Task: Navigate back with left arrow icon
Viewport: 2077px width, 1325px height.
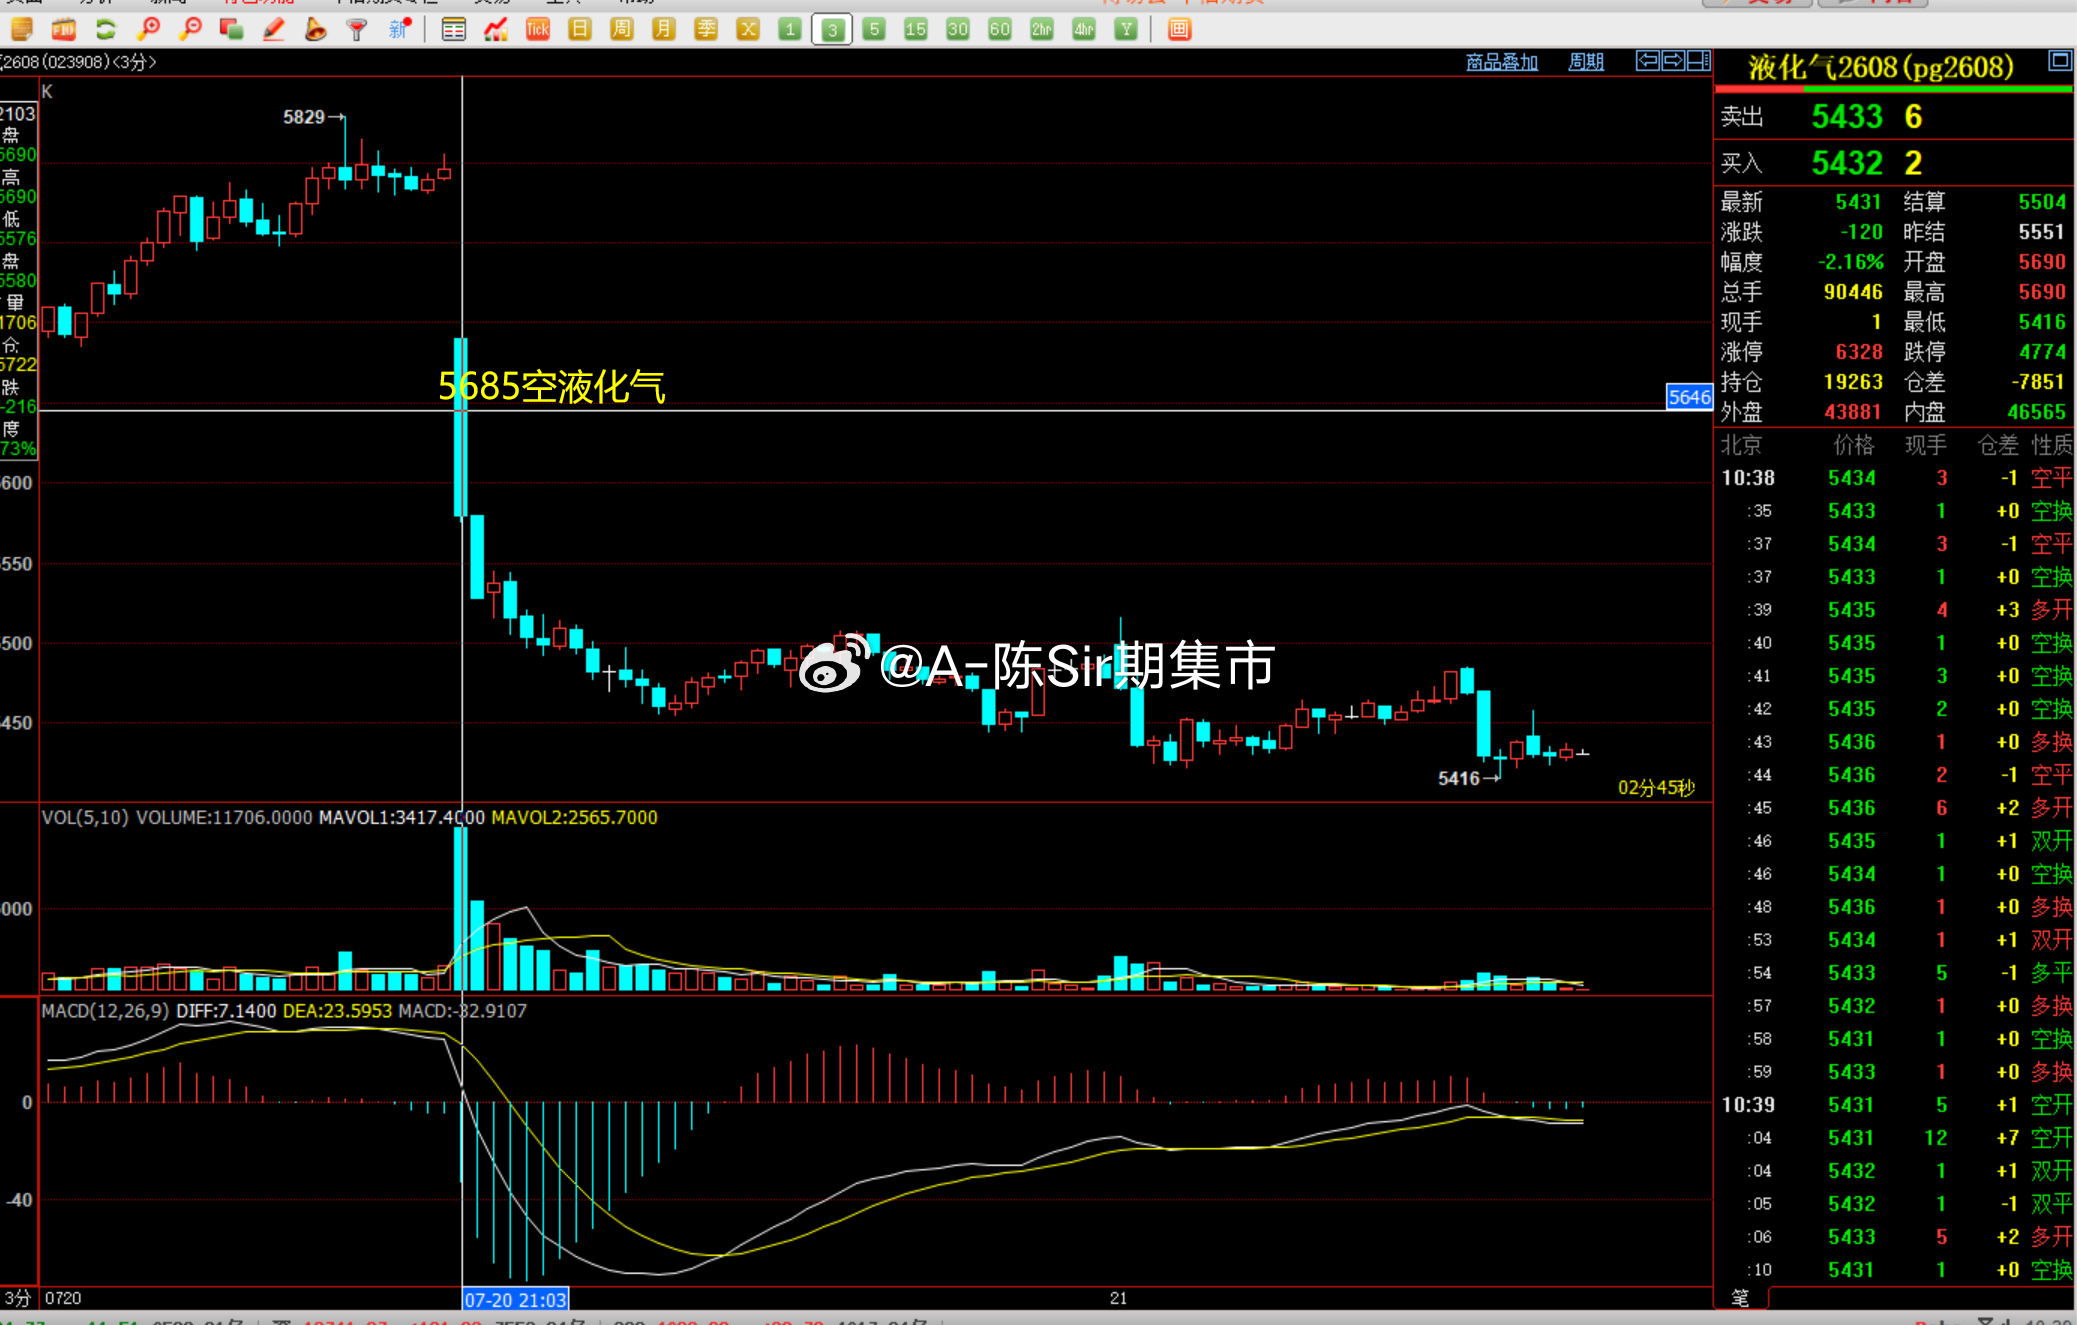Action: click(1648, 61)
